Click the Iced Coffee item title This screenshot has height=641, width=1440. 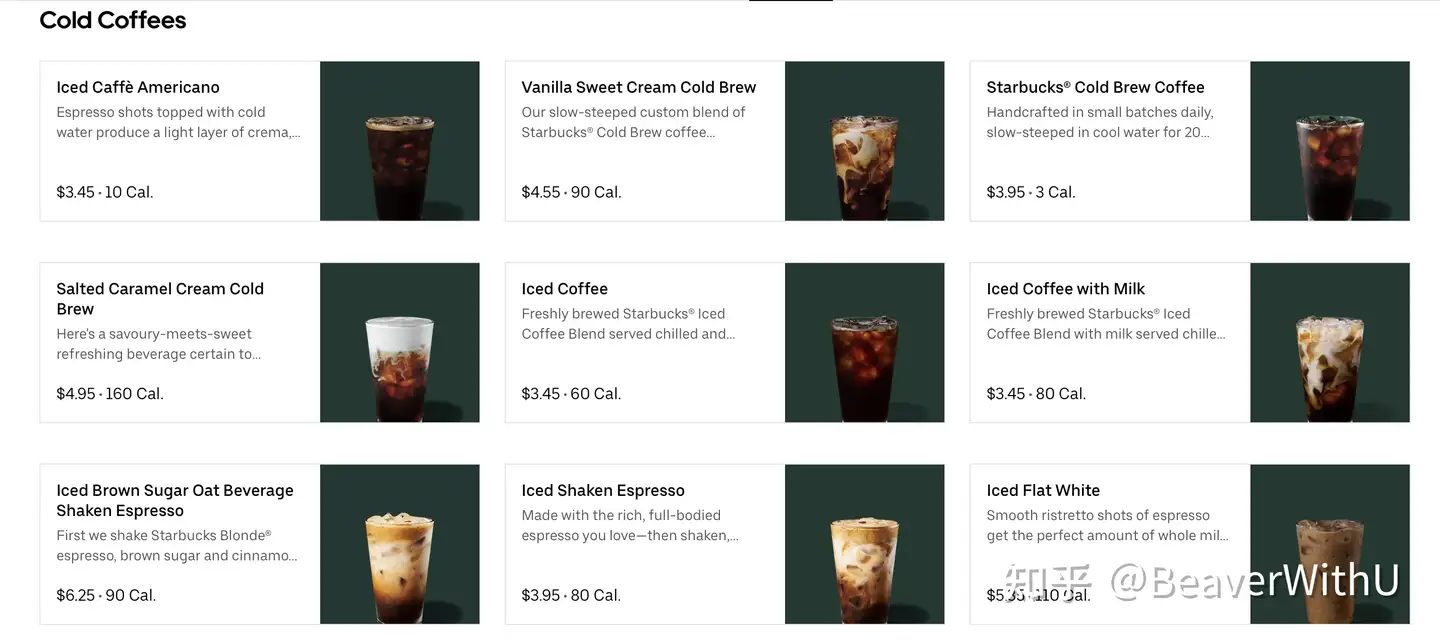coord(564,289)
